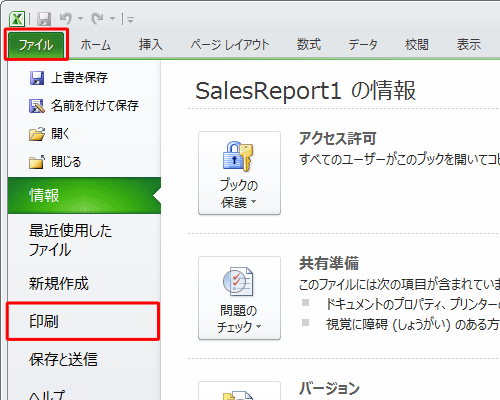The image size is (500, 400).
Task: Click the 共有準備 heading
Action: 329,263
